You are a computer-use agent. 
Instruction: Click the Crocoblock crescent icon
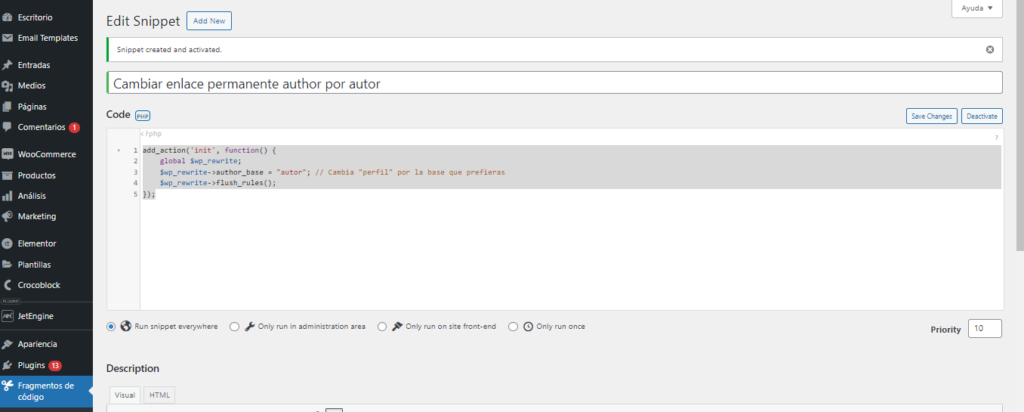[x=7, y=285]
